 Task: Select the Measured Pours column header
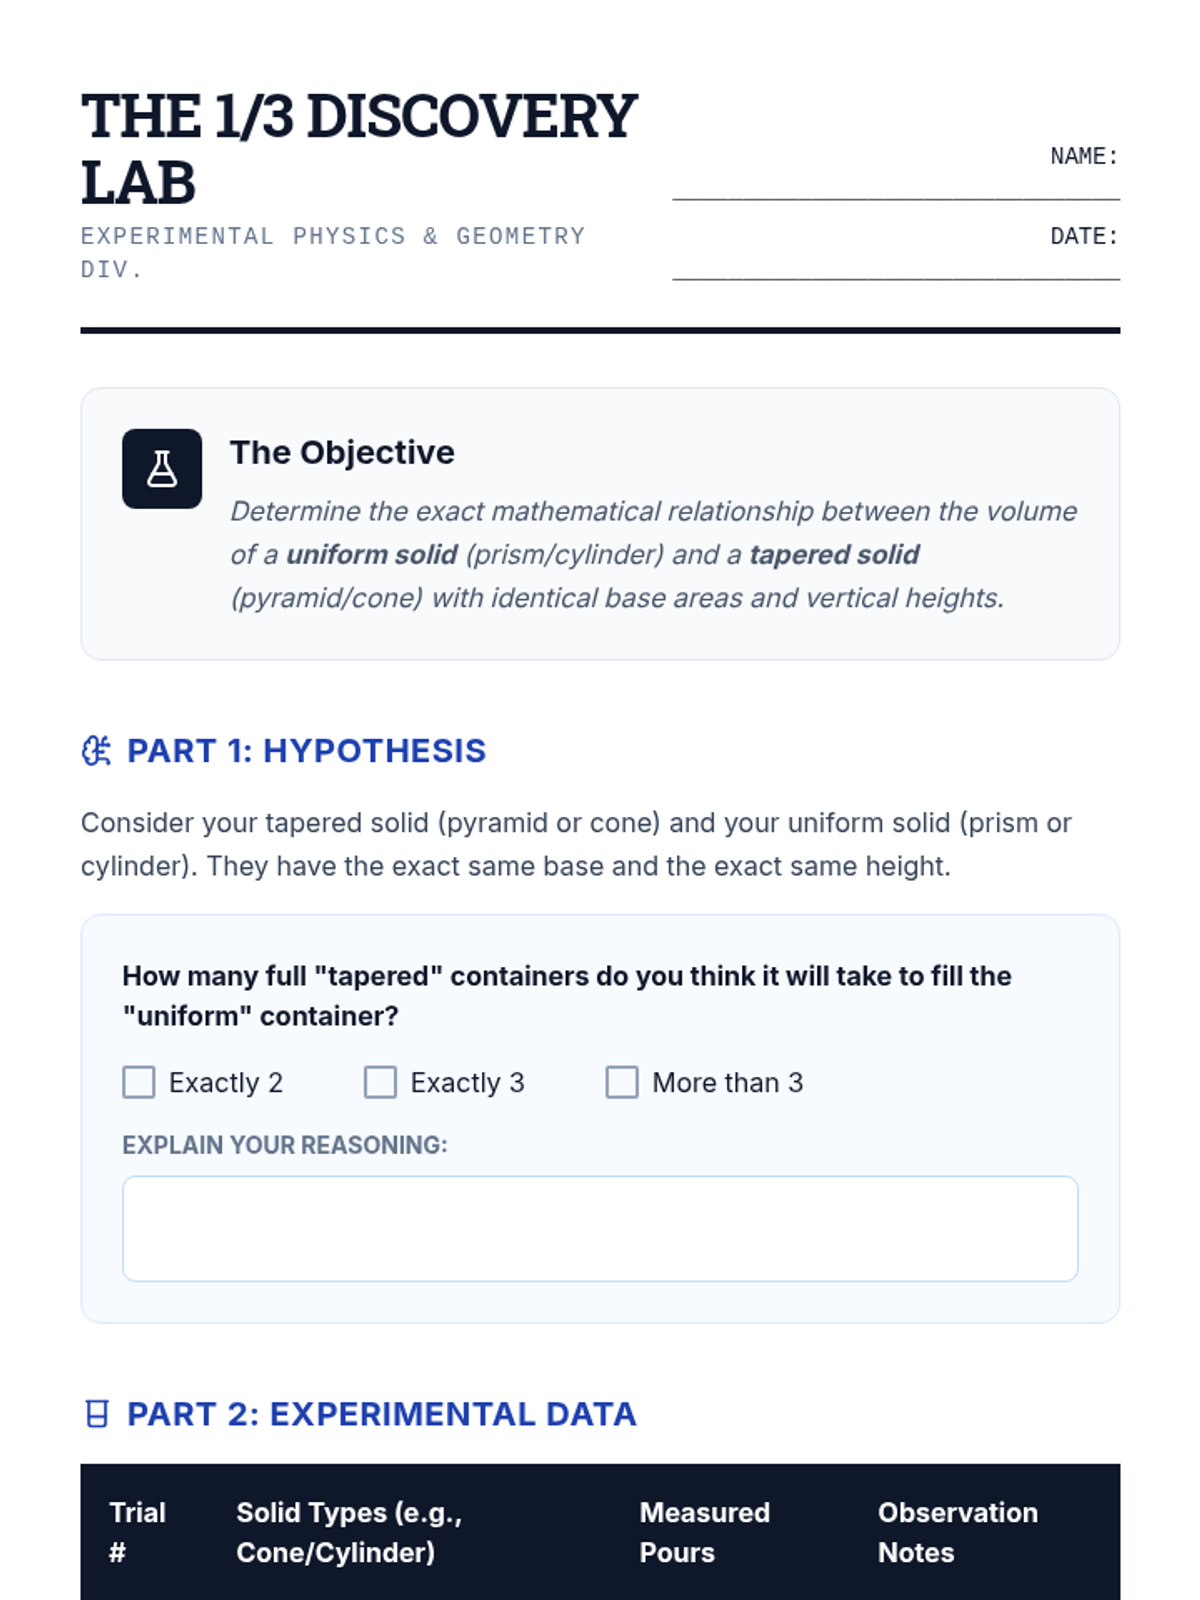pyautogui.click(x=705, y=1532)
